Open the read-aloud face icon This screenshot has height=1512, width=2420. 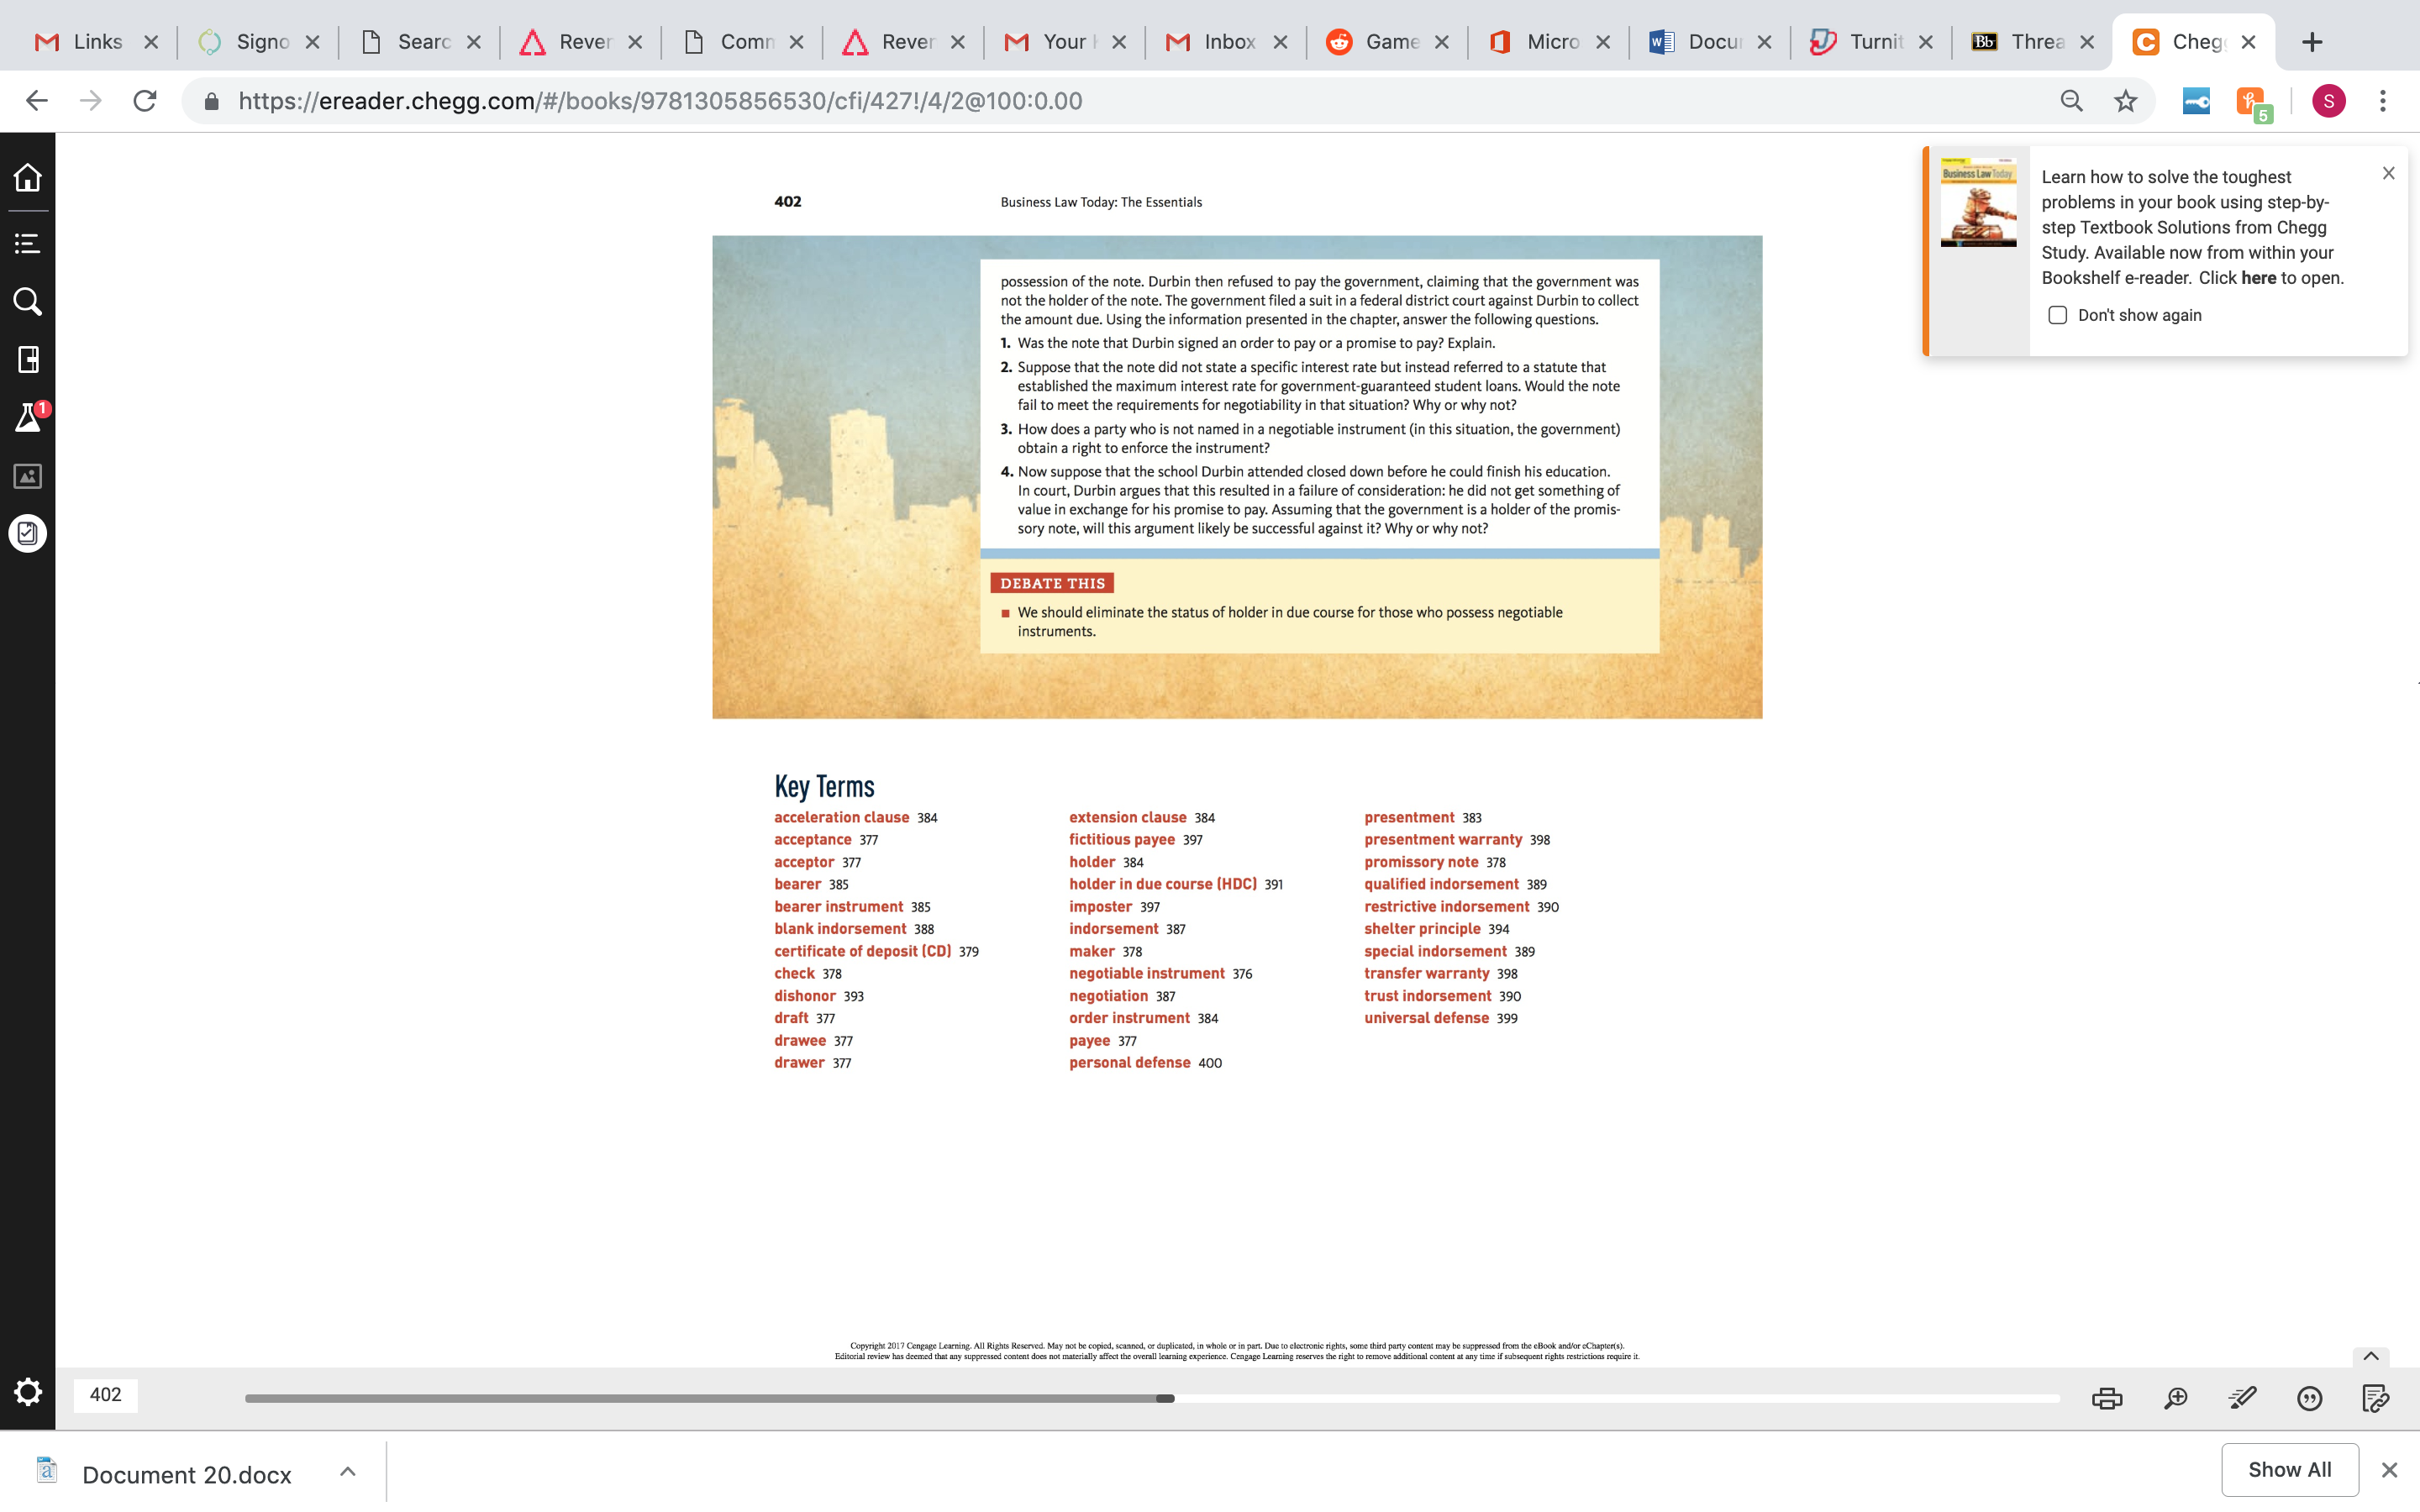(2309, 1398)
